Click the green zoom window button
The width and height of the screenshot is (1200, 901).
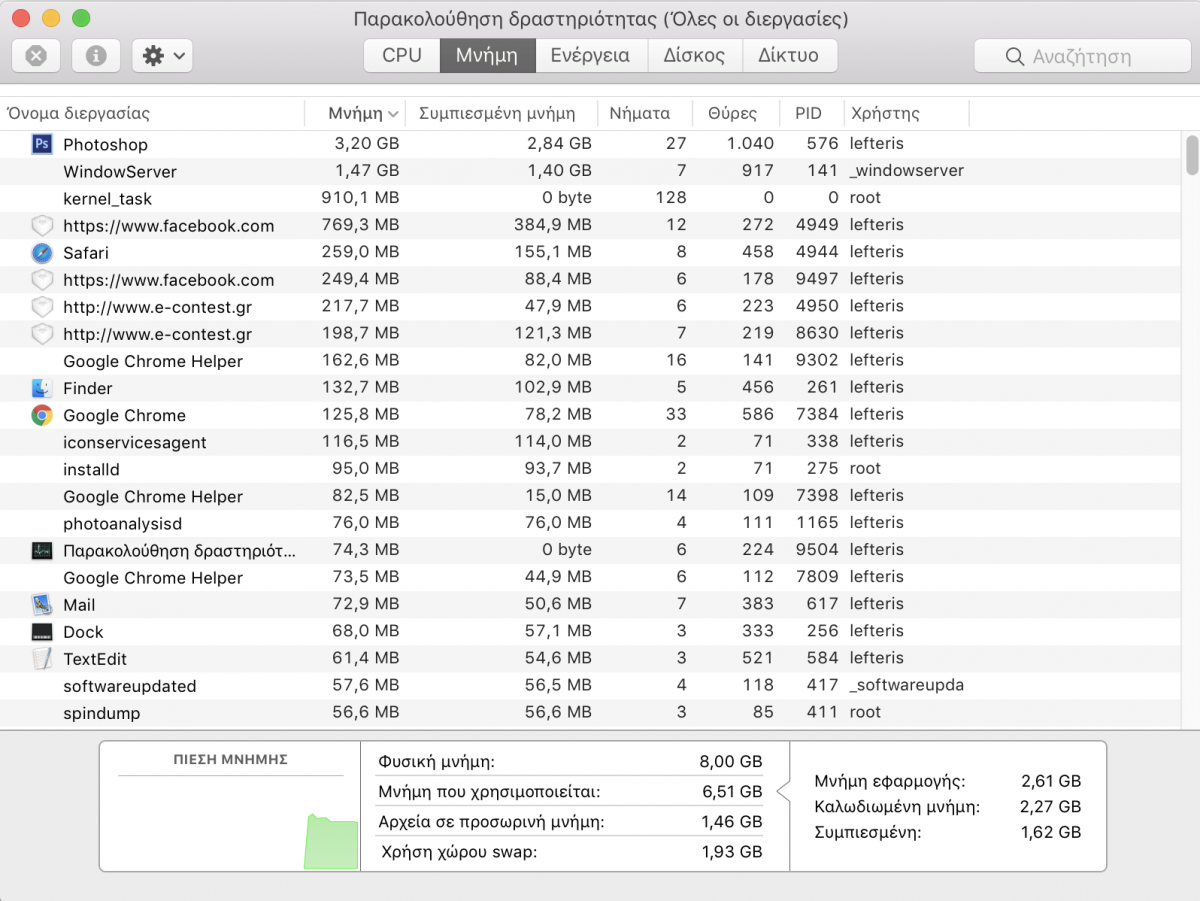[82, 18]
